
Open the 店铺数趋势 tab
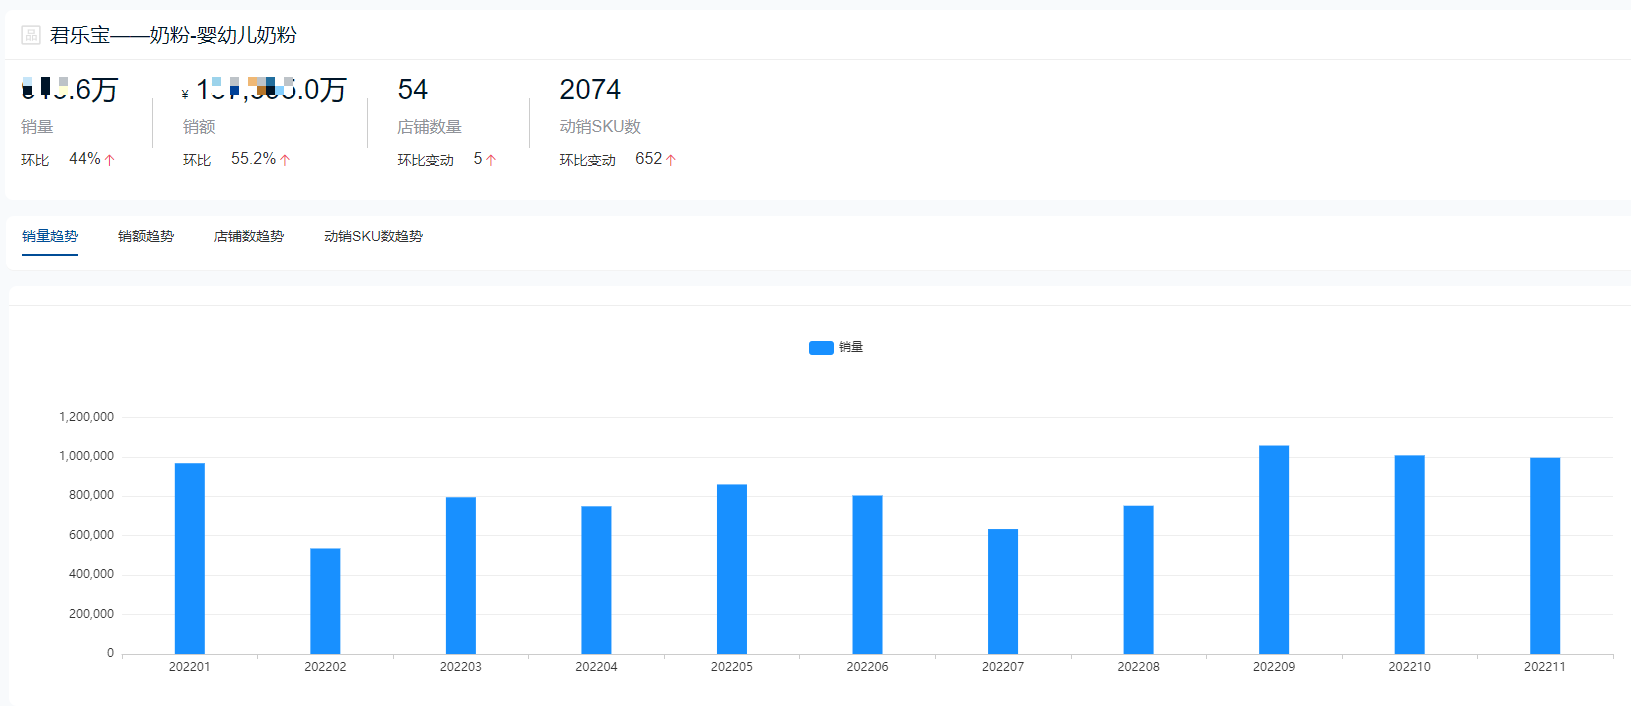[249, 236]
